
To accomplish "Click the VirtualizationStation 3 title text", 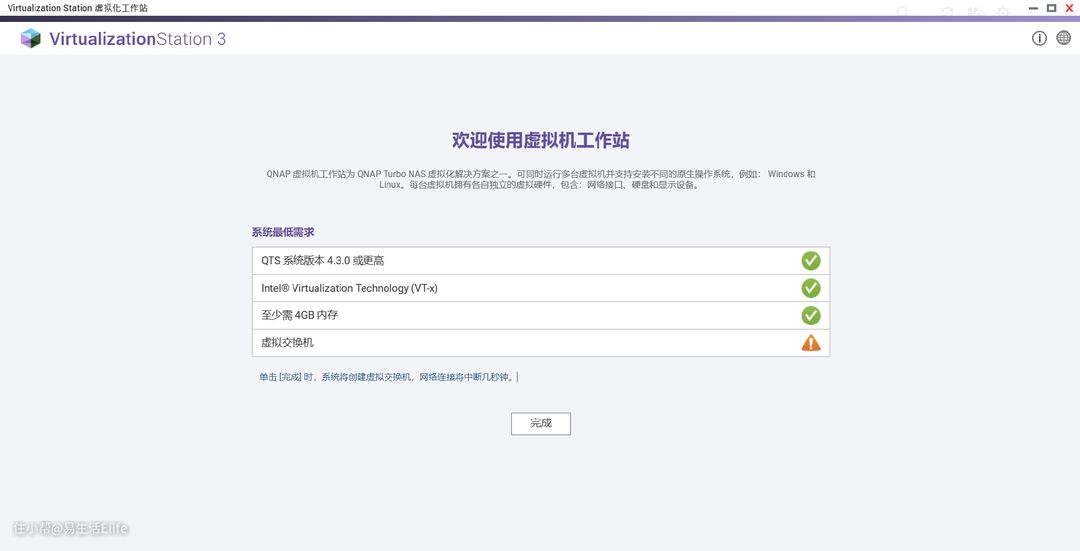I will pyautogui.click(x=137, y=39).
